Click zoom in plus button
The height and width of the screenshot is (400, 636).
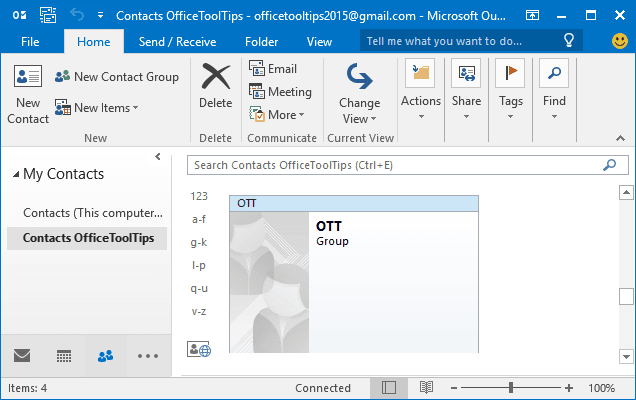point(569,388)
